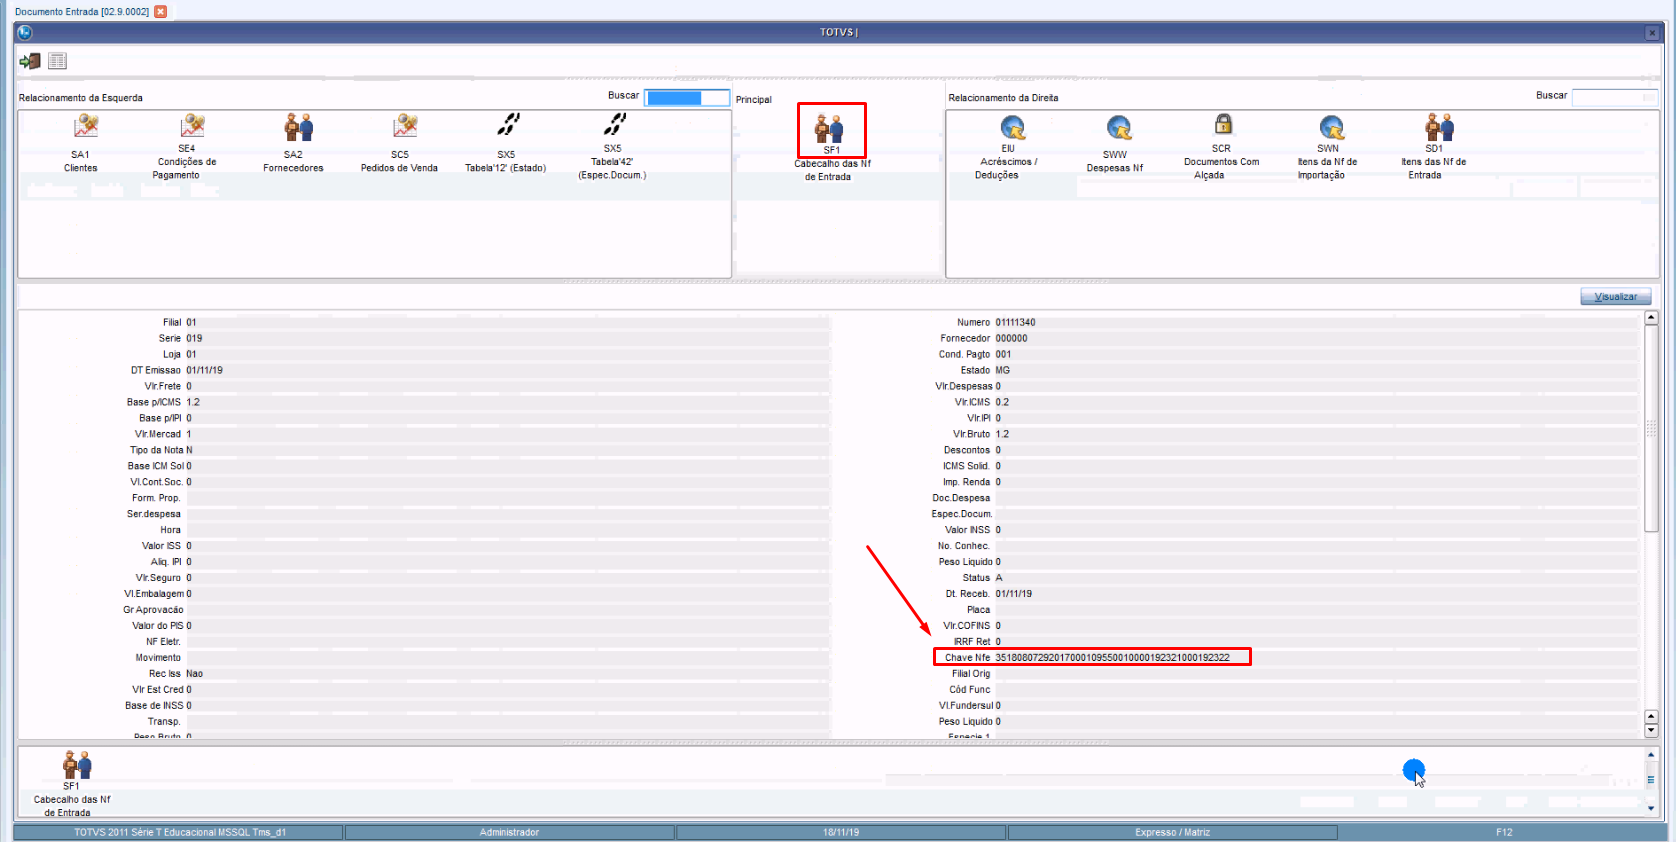
Task: Click the Vlr.ICMS value 0.2
Action: tap(1002, 402)
